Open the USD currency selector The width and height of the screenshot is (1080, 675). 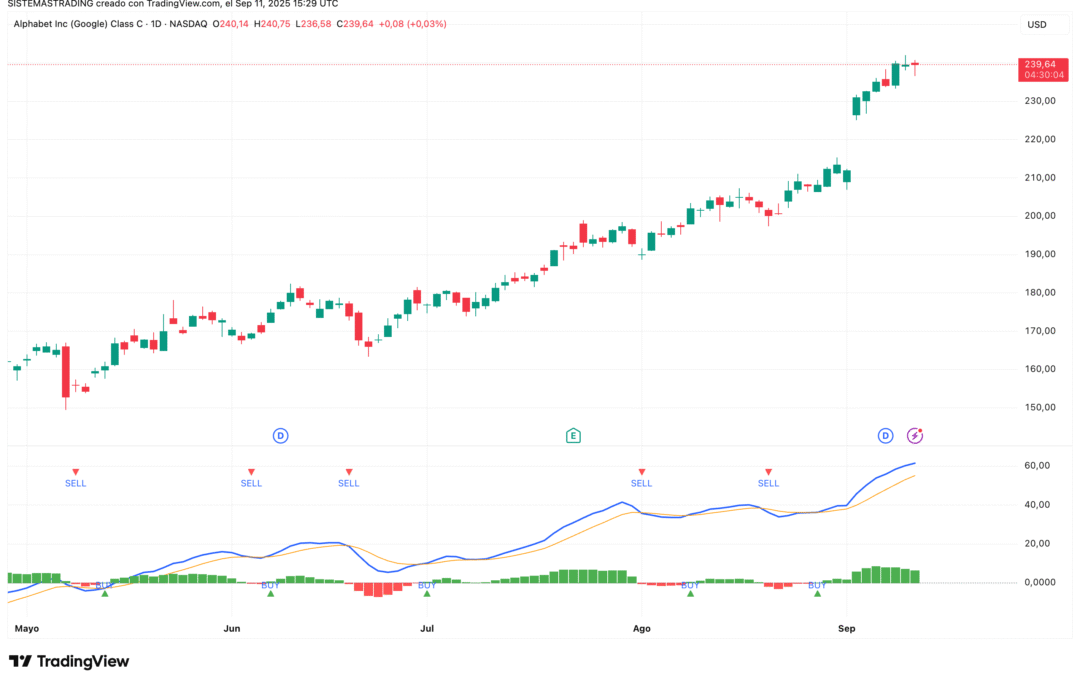(1037, 24)
